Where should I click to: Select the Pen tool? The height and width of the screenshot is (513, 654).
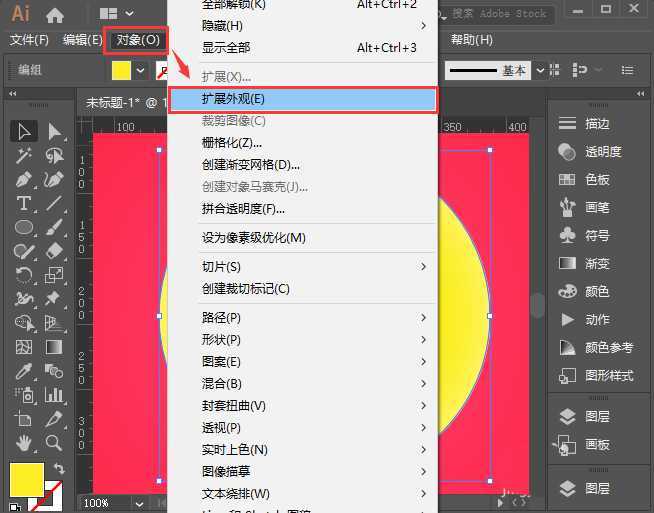[24, 180]
